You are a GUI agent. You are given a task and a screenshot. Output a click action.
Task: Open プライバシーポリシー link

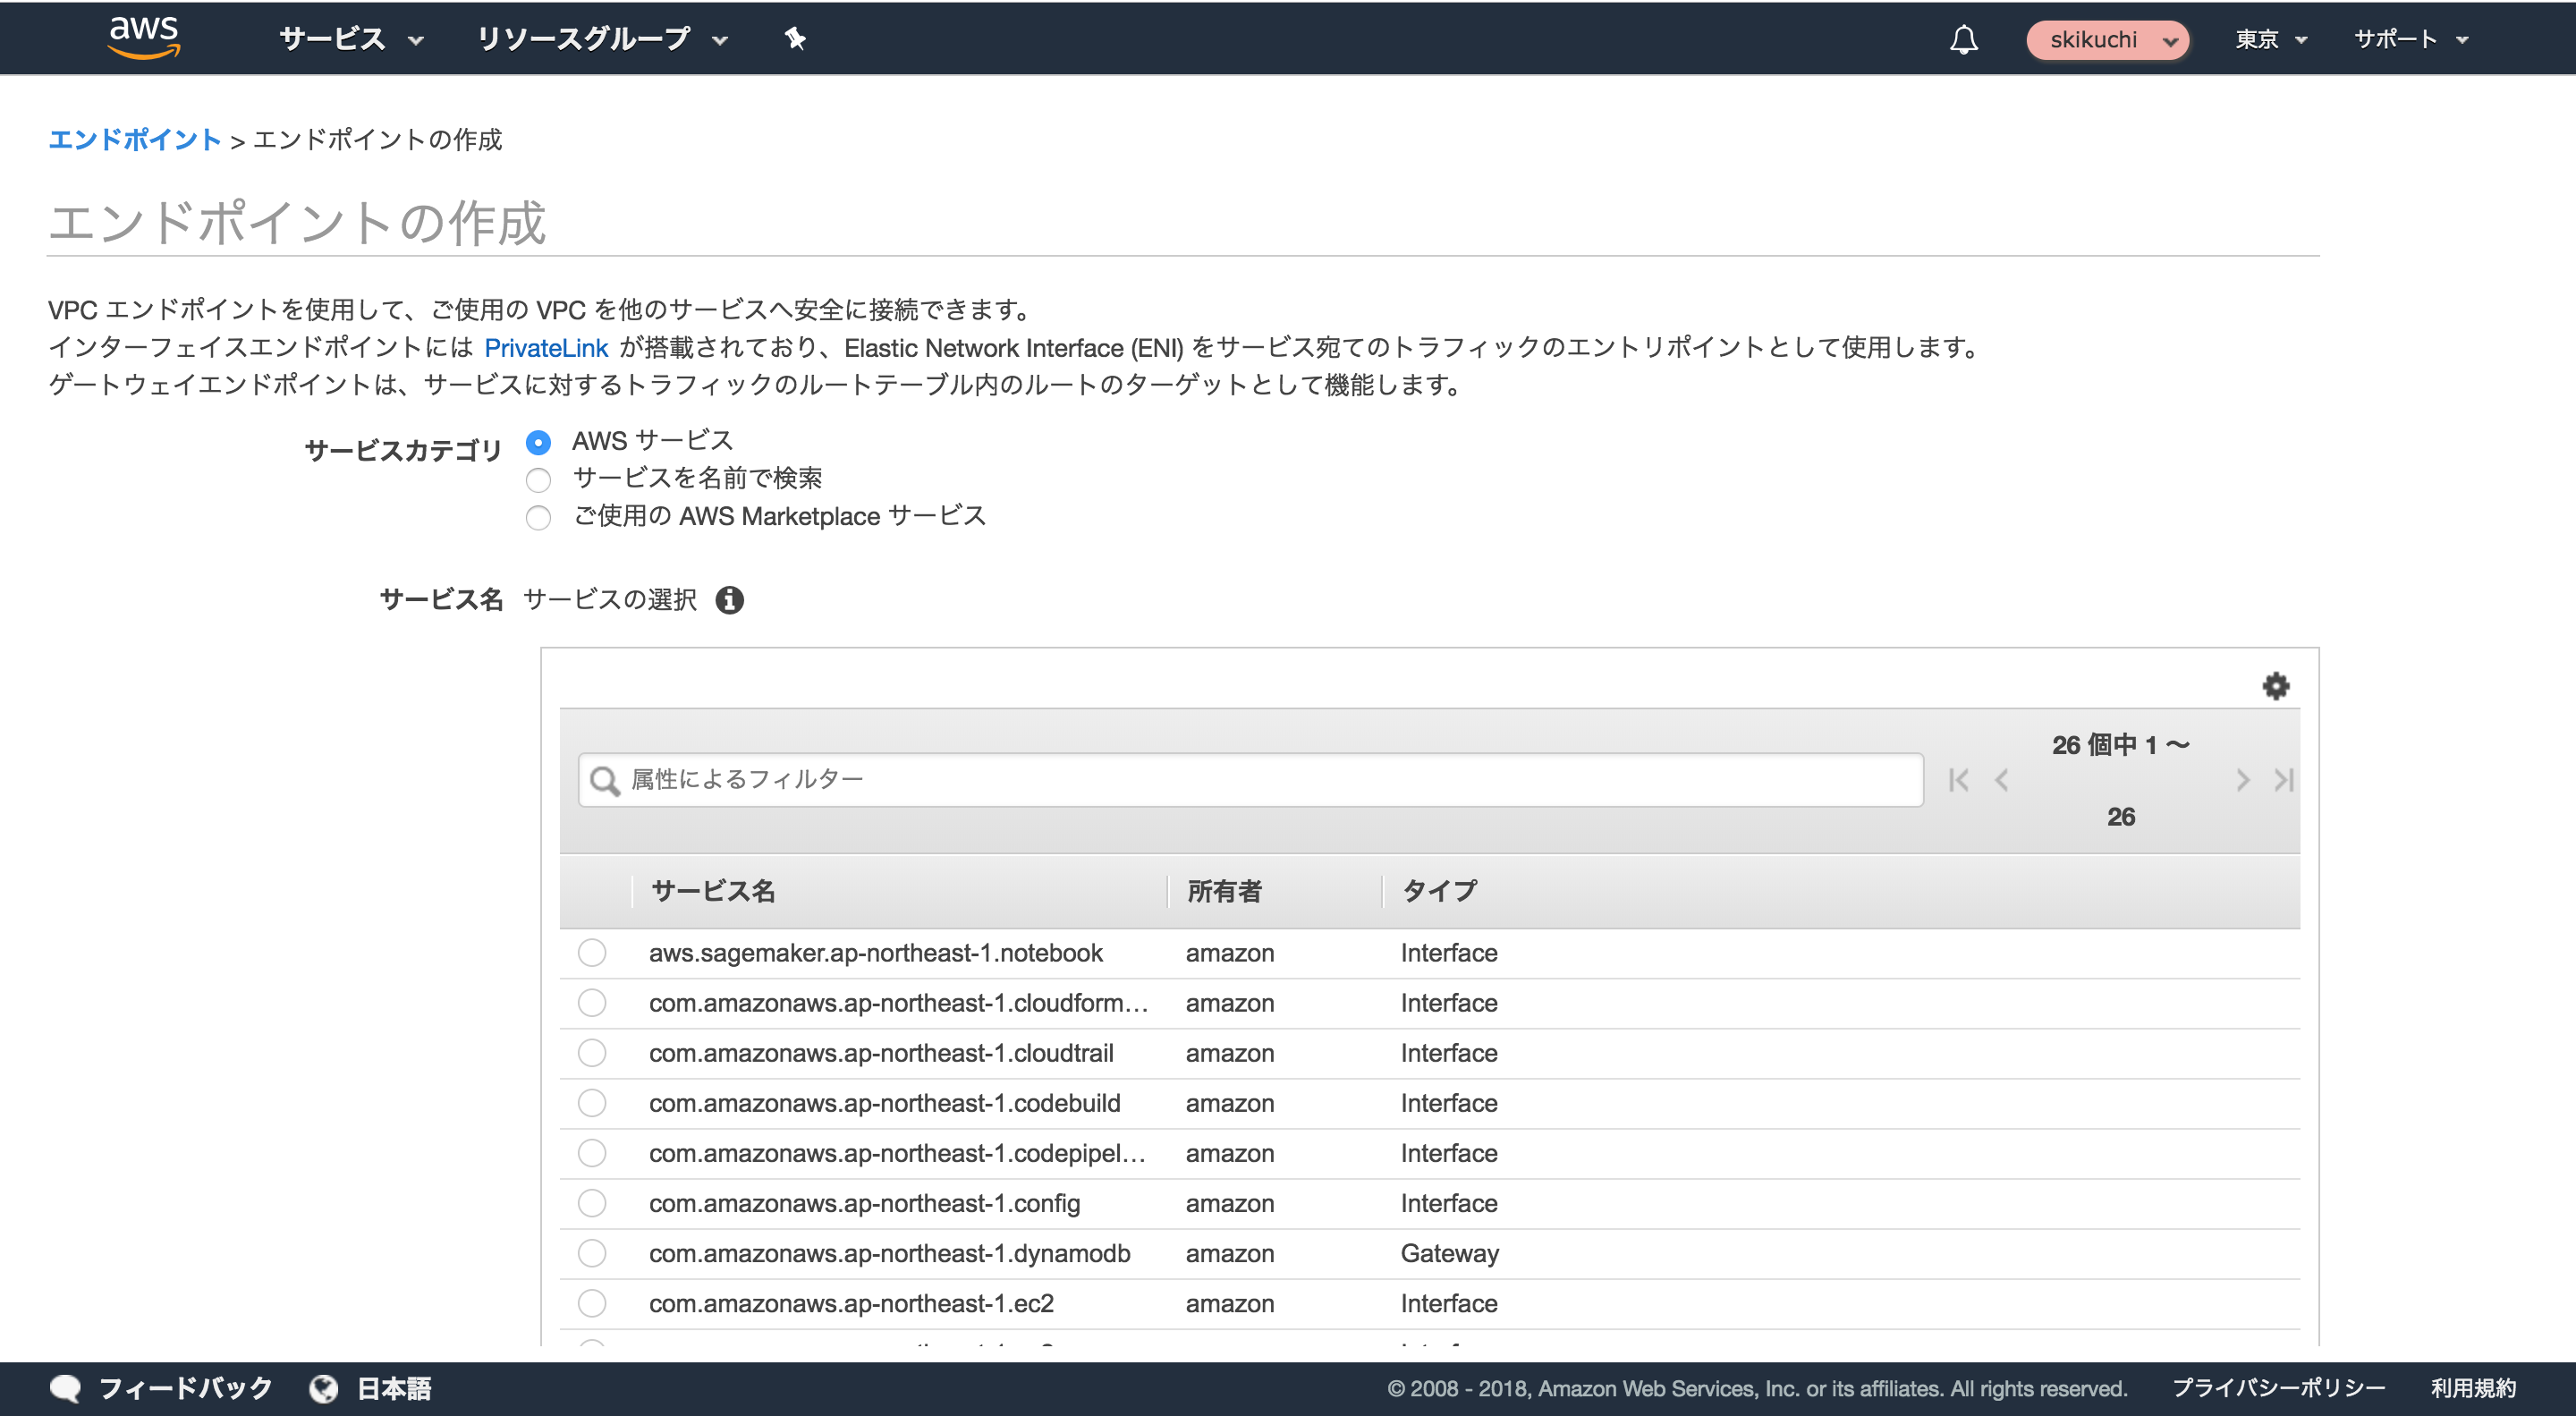2279,1388
